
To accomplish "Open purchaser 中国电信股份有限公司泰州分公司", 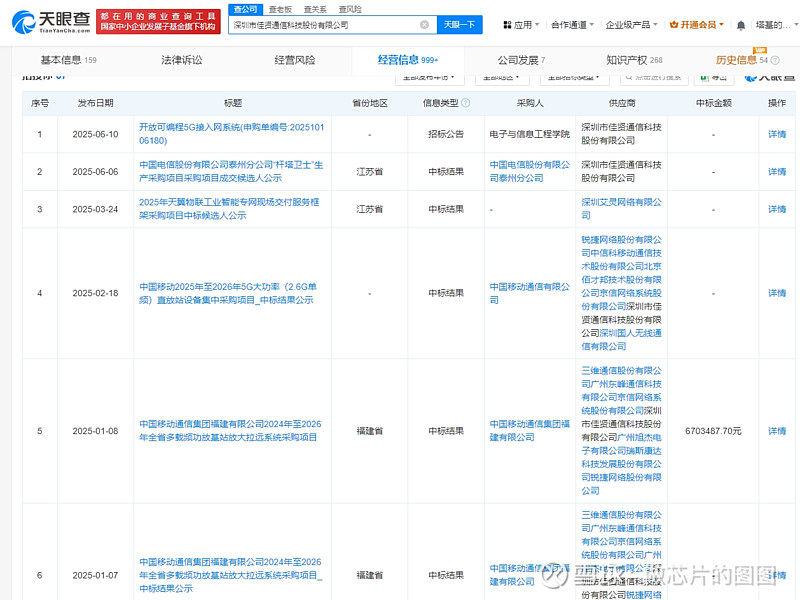I will click(530, 171).
